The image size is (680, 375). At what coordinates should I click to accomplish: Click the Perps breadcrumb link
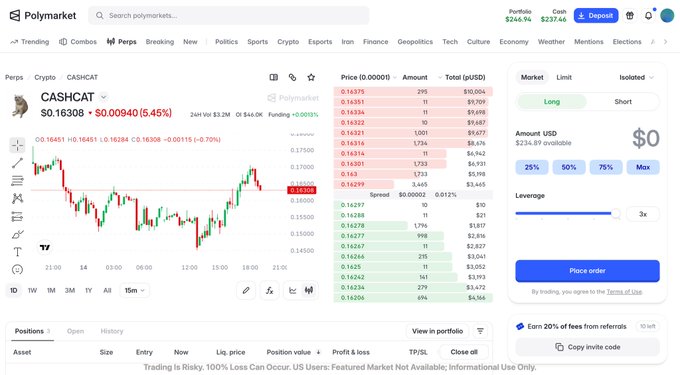14,77
